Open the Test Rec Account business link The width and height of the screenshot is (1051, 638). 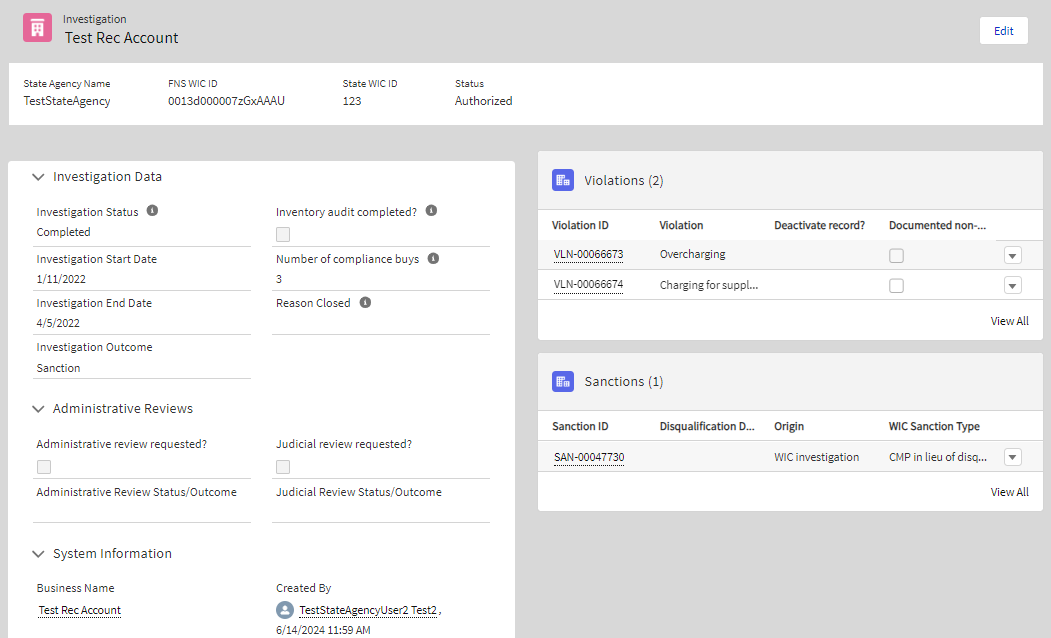click(80, 610)
